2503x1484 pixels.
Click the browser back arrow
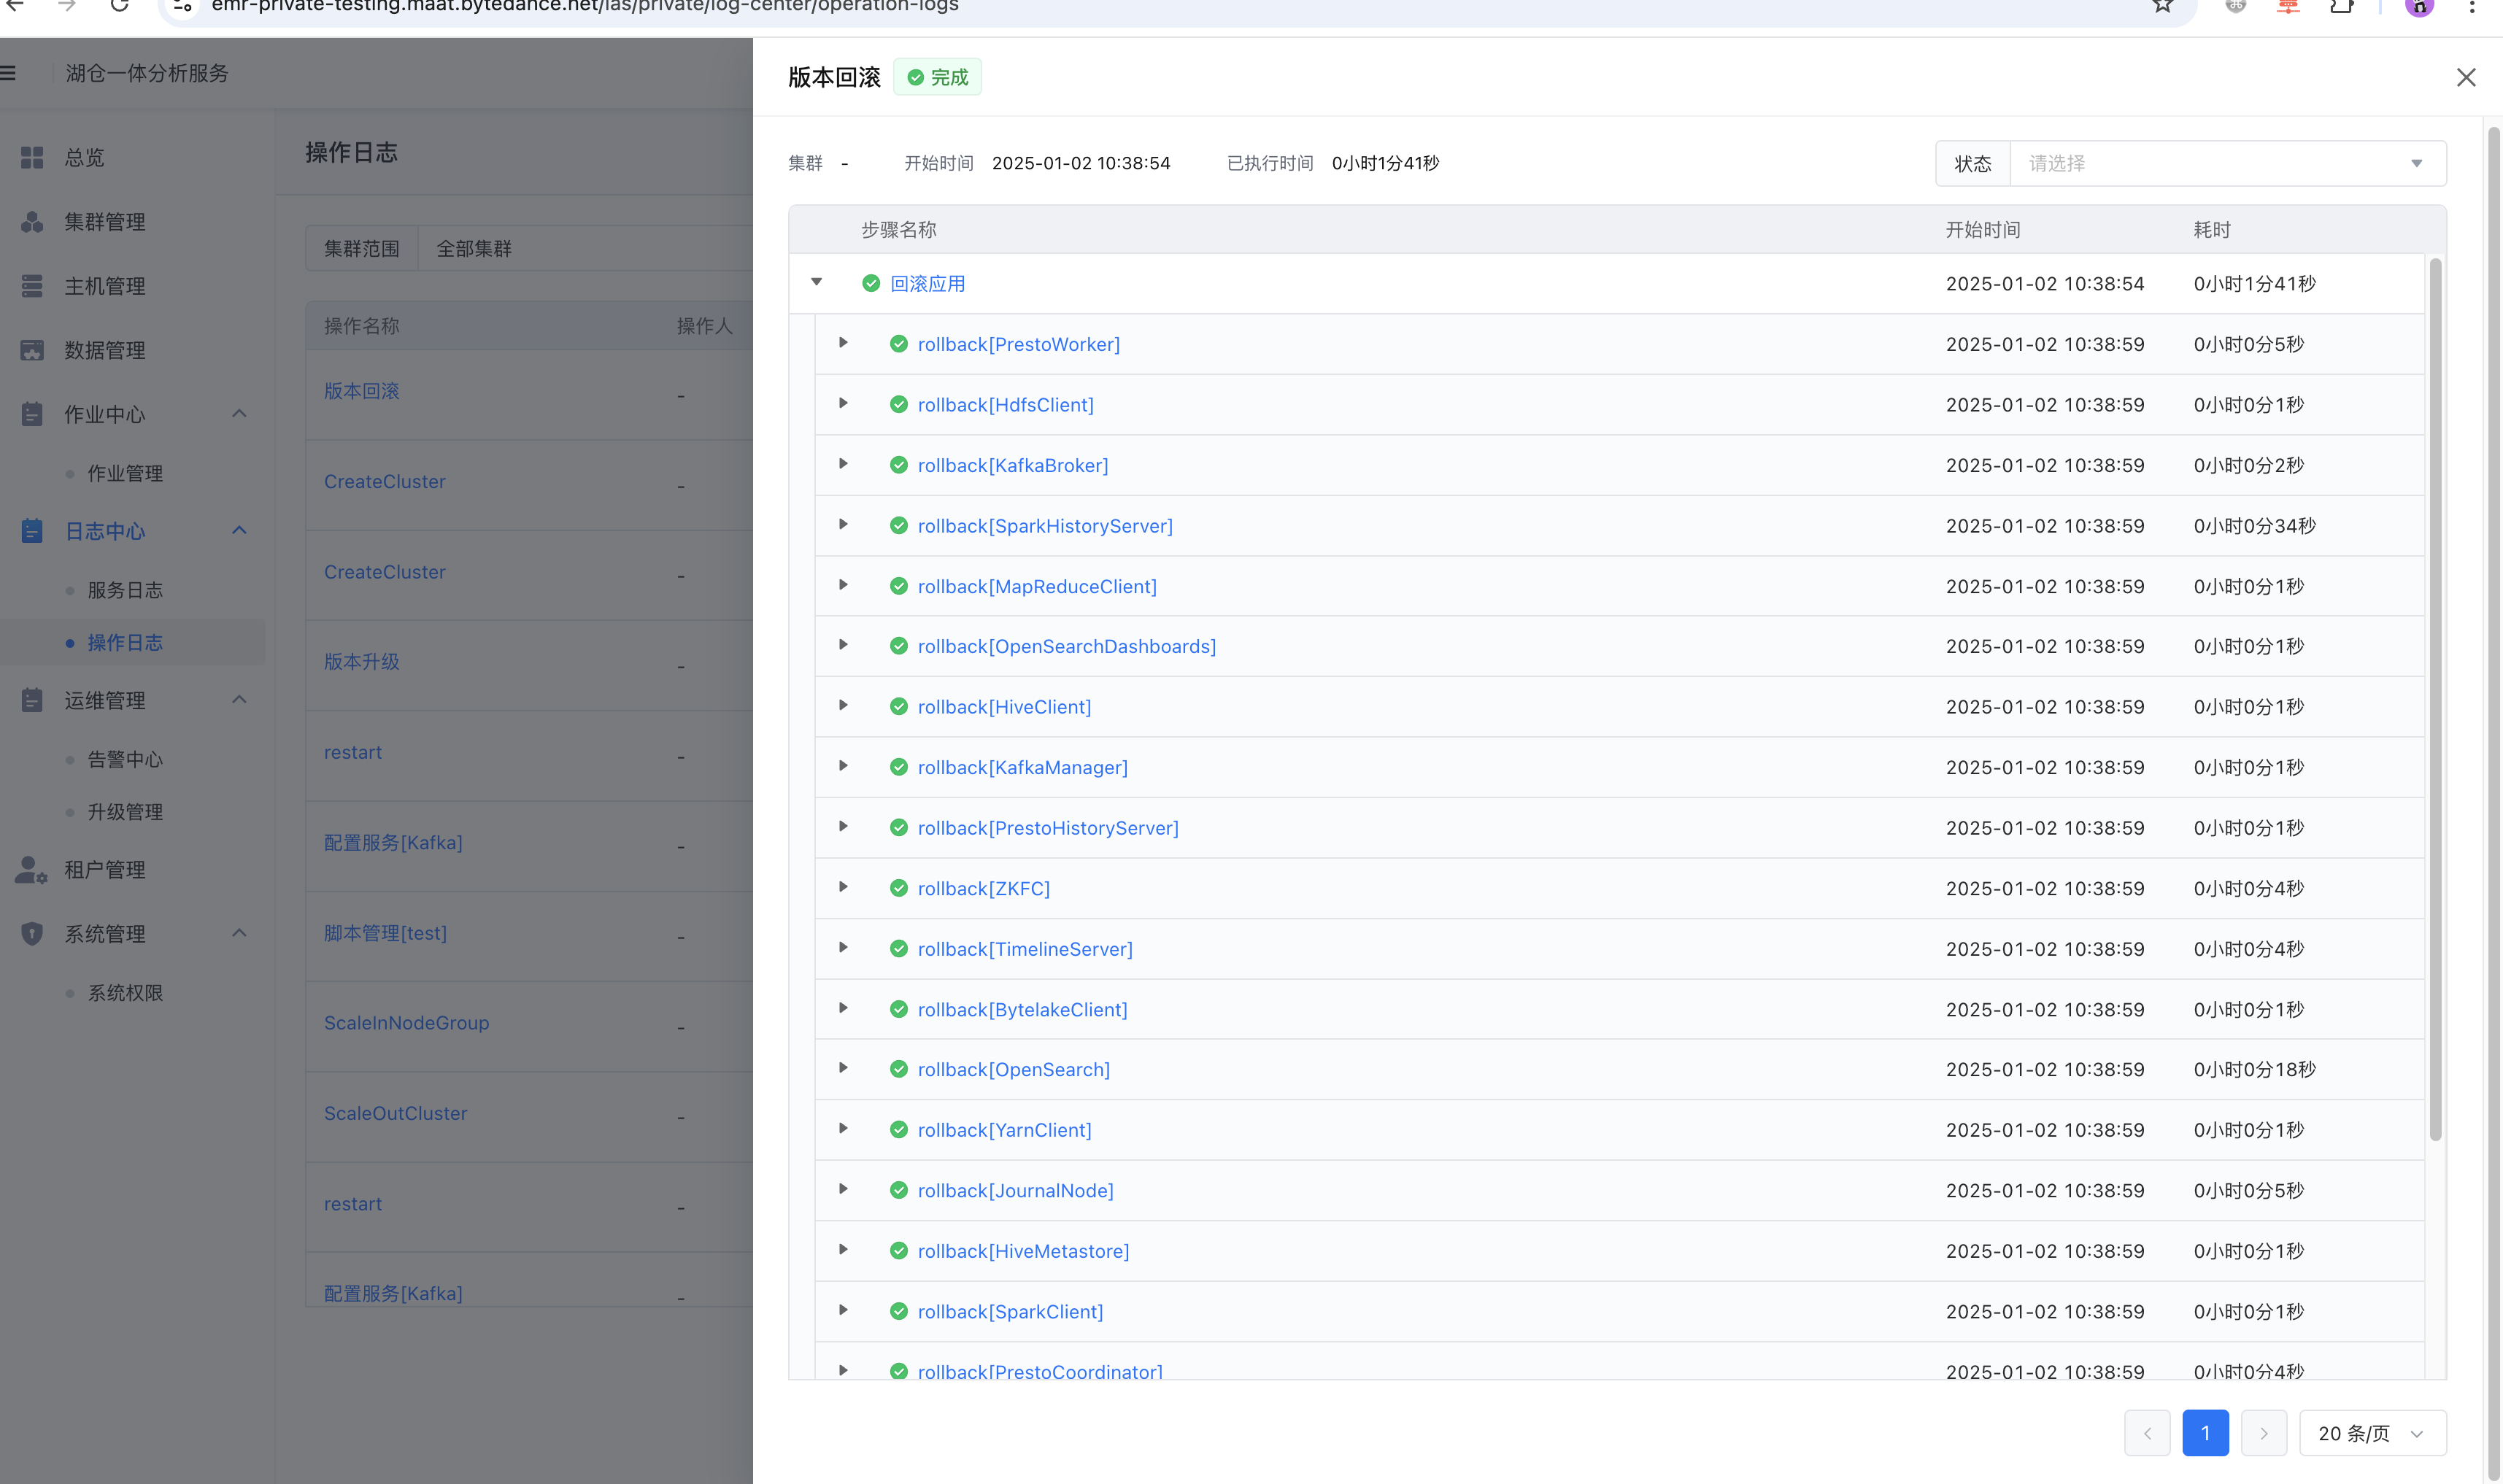coord(15,6)
